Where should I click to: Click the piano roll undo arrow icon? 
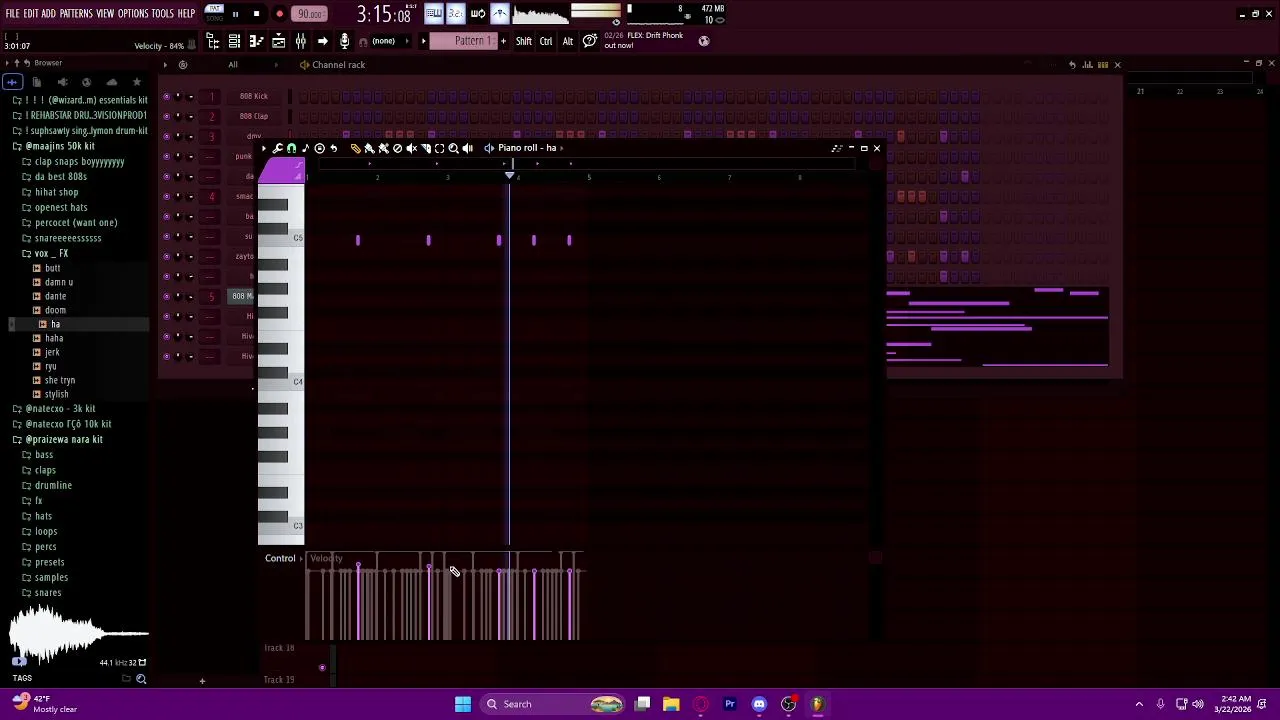click(333, 148)
